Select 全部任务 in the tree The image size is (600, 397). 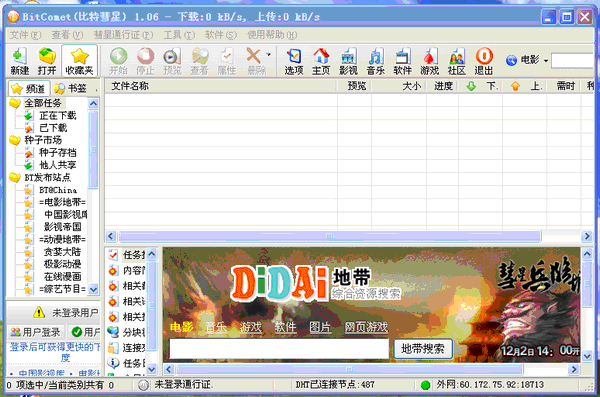pyautogui.click(x=43, y=103)
